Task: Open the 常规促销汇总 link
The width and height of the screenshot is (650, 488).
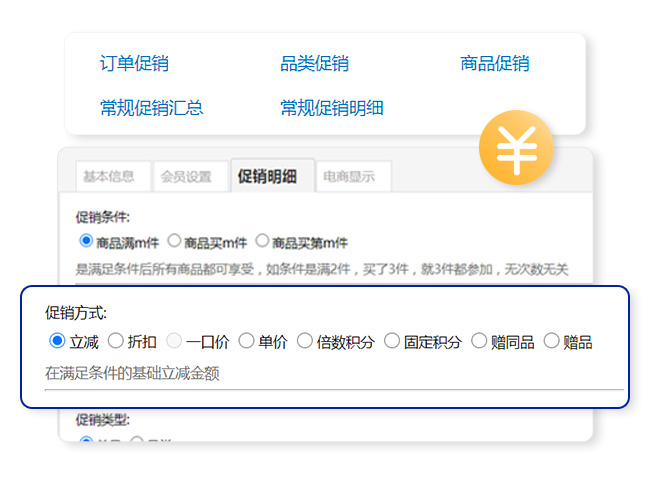Action: tap(151, 108)
